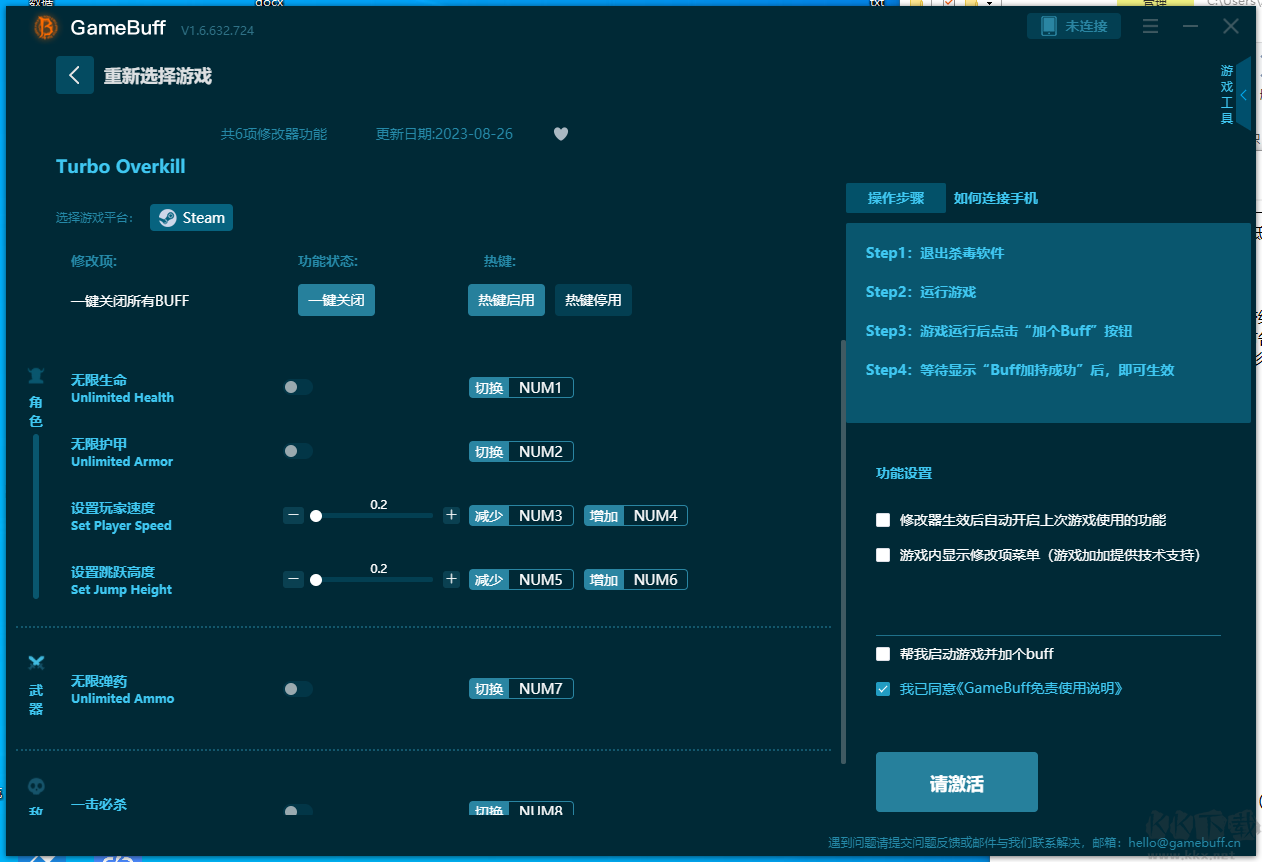Click the Turbo Overkill game title

click(121, 167)
